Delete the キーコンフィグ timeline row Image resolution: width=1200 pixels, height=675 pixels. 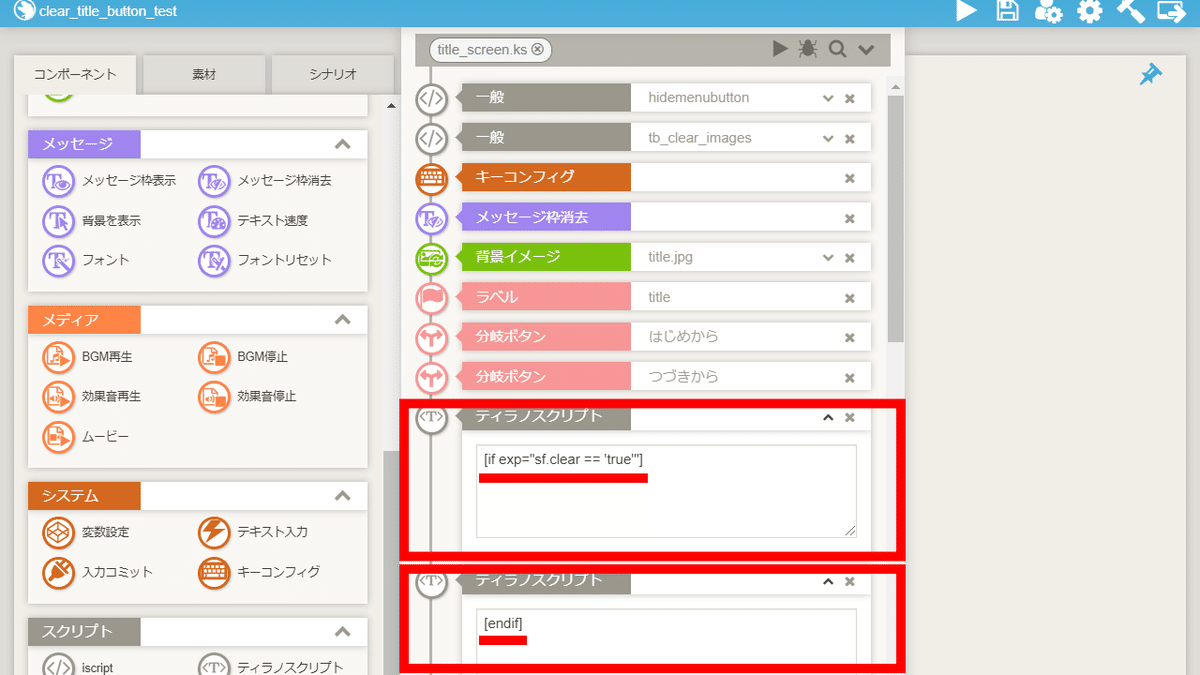850,178
